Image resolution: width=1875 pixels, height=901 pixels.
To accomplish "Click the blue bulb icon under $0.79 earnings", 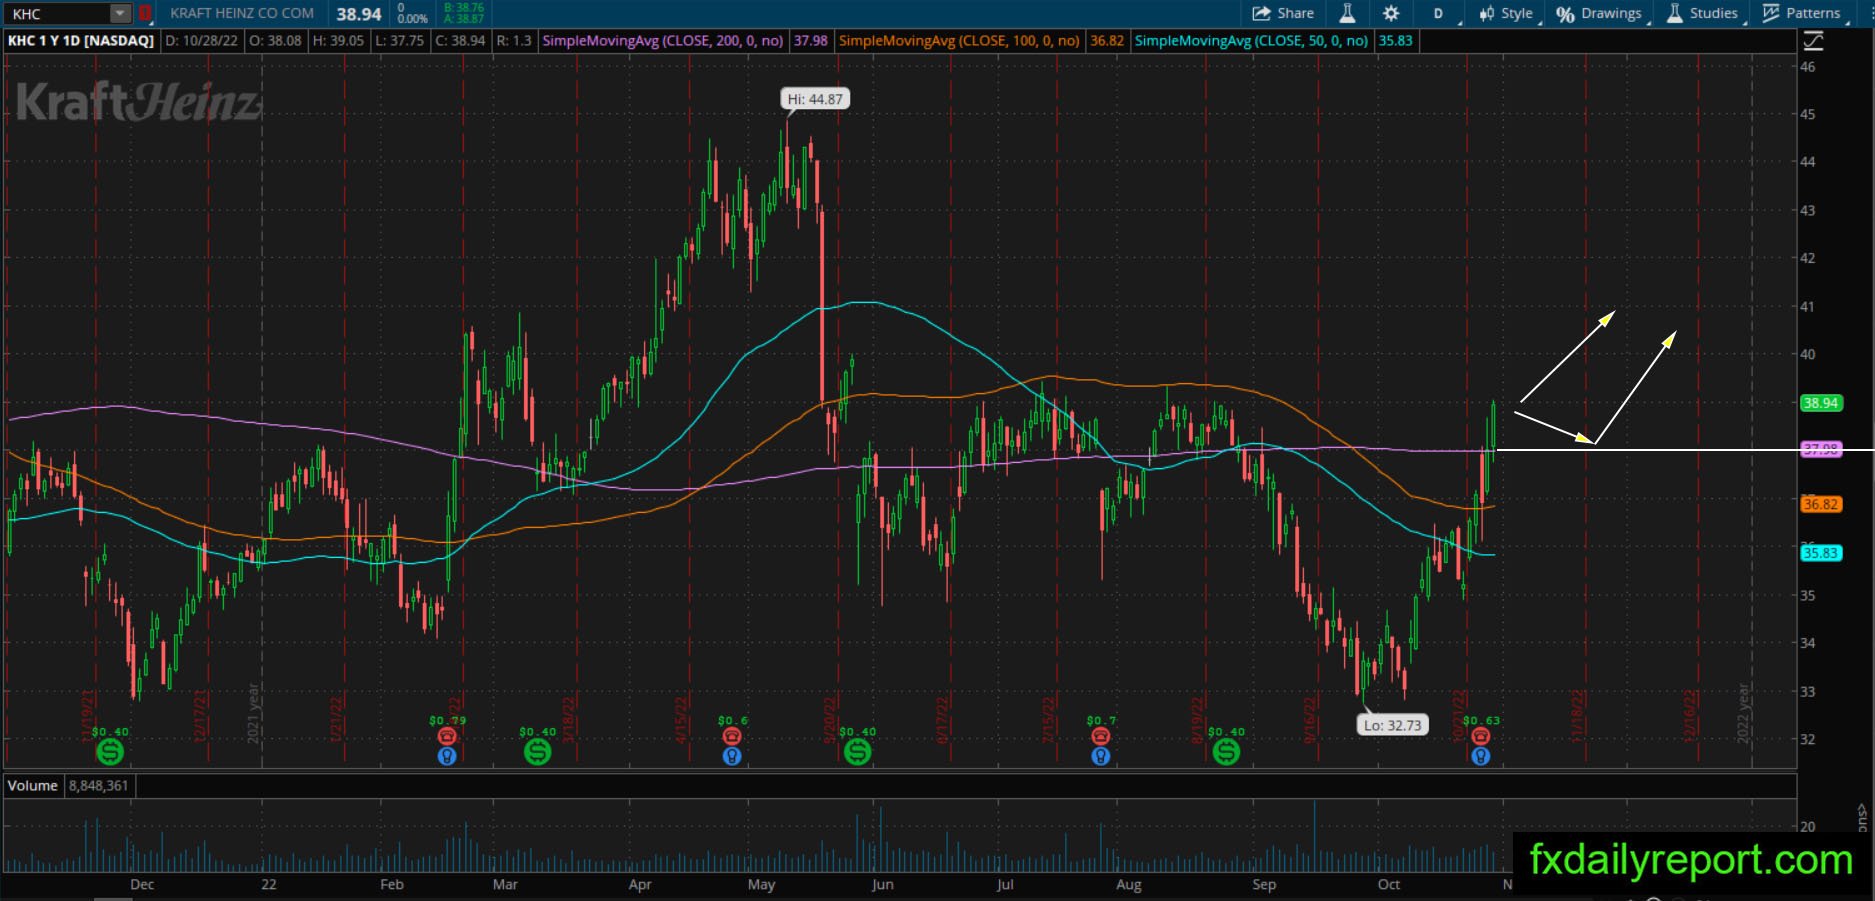I will [x=447, y=756].
